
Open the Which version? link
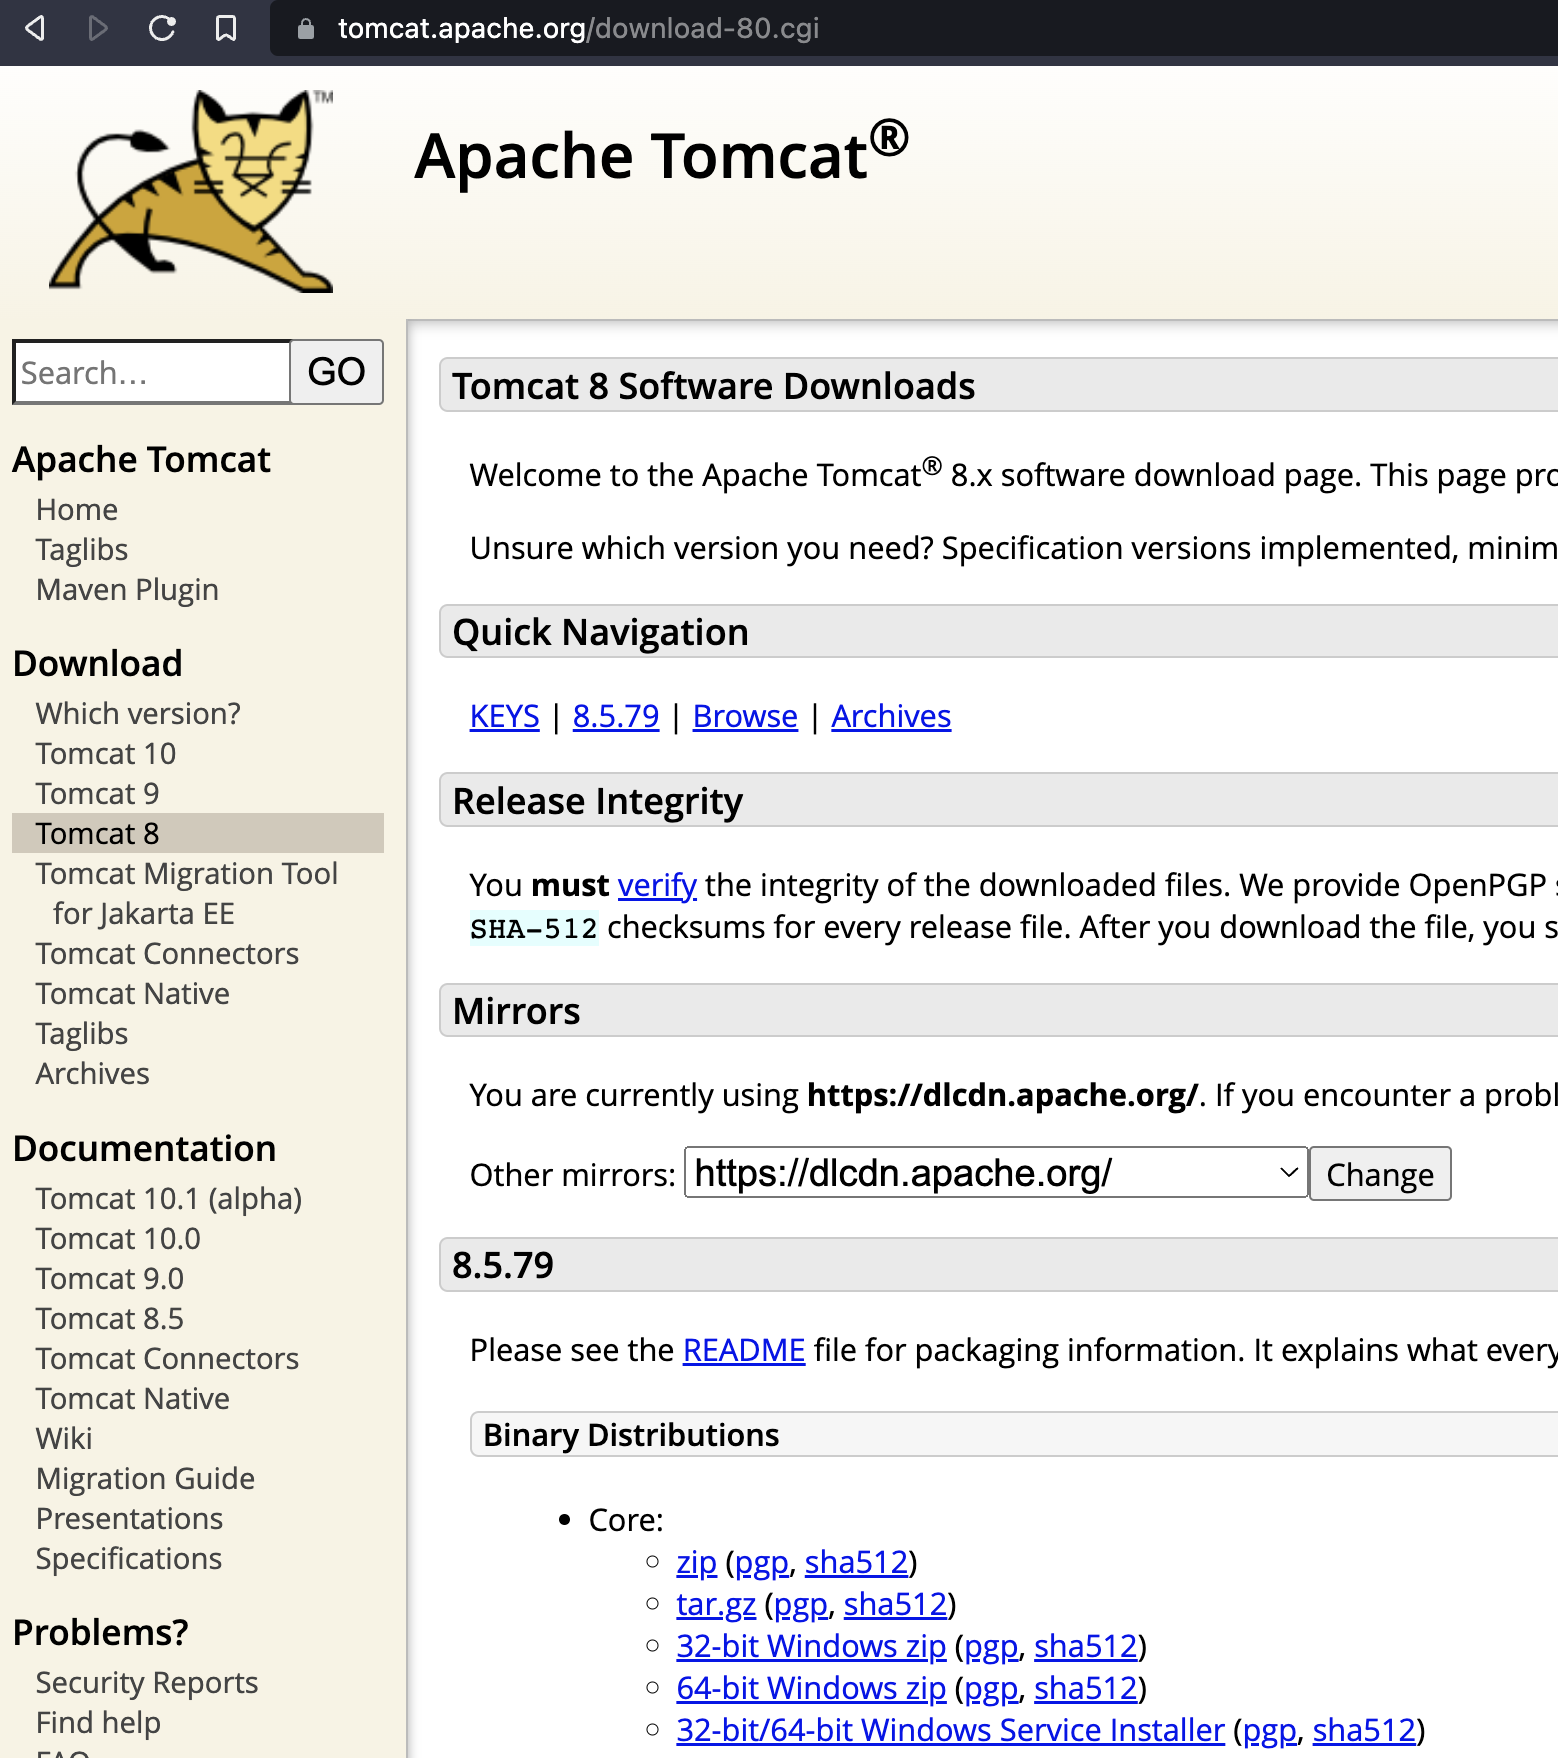click(138, 714)
